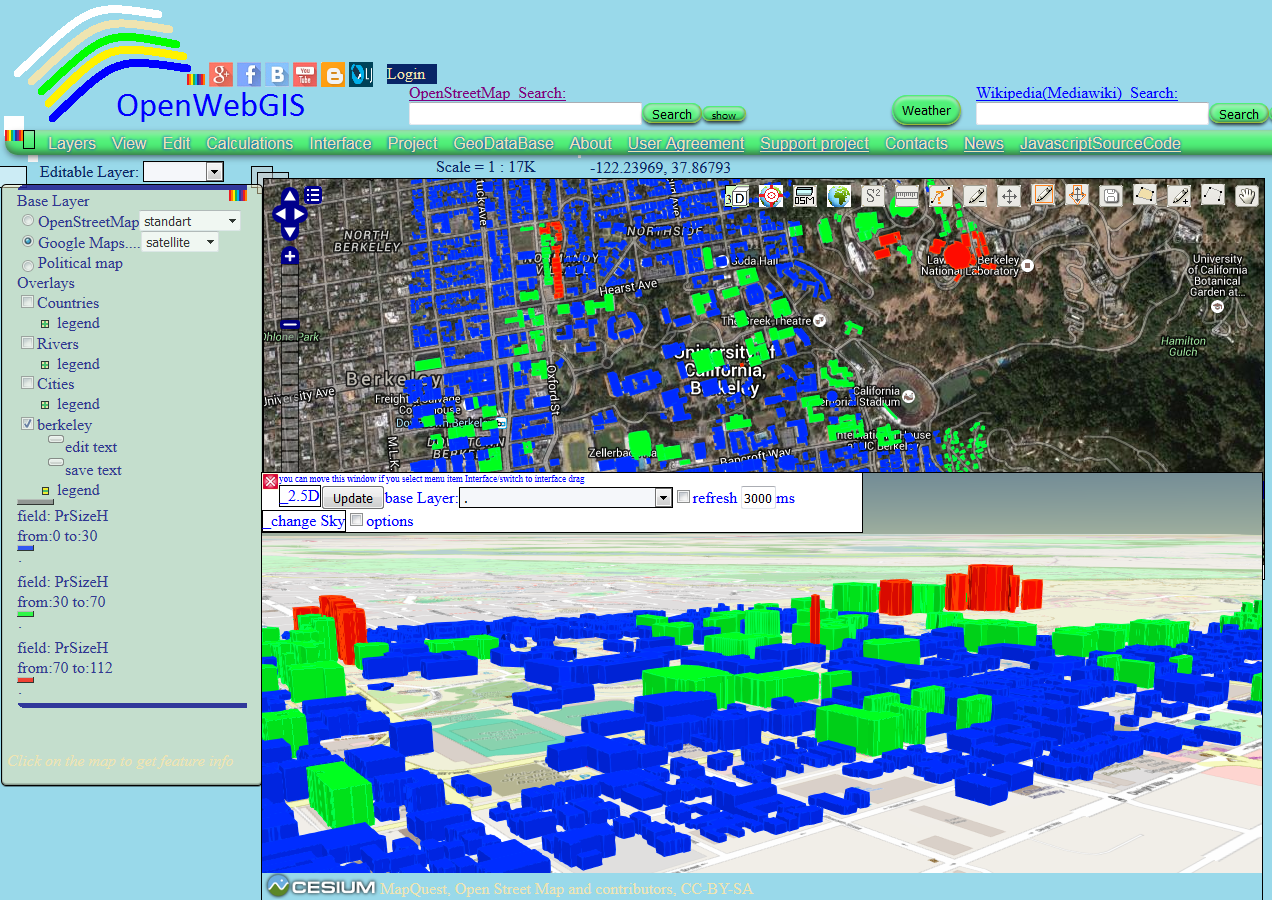Select the orange pencil edit tool

click(x=1043, y=196)
